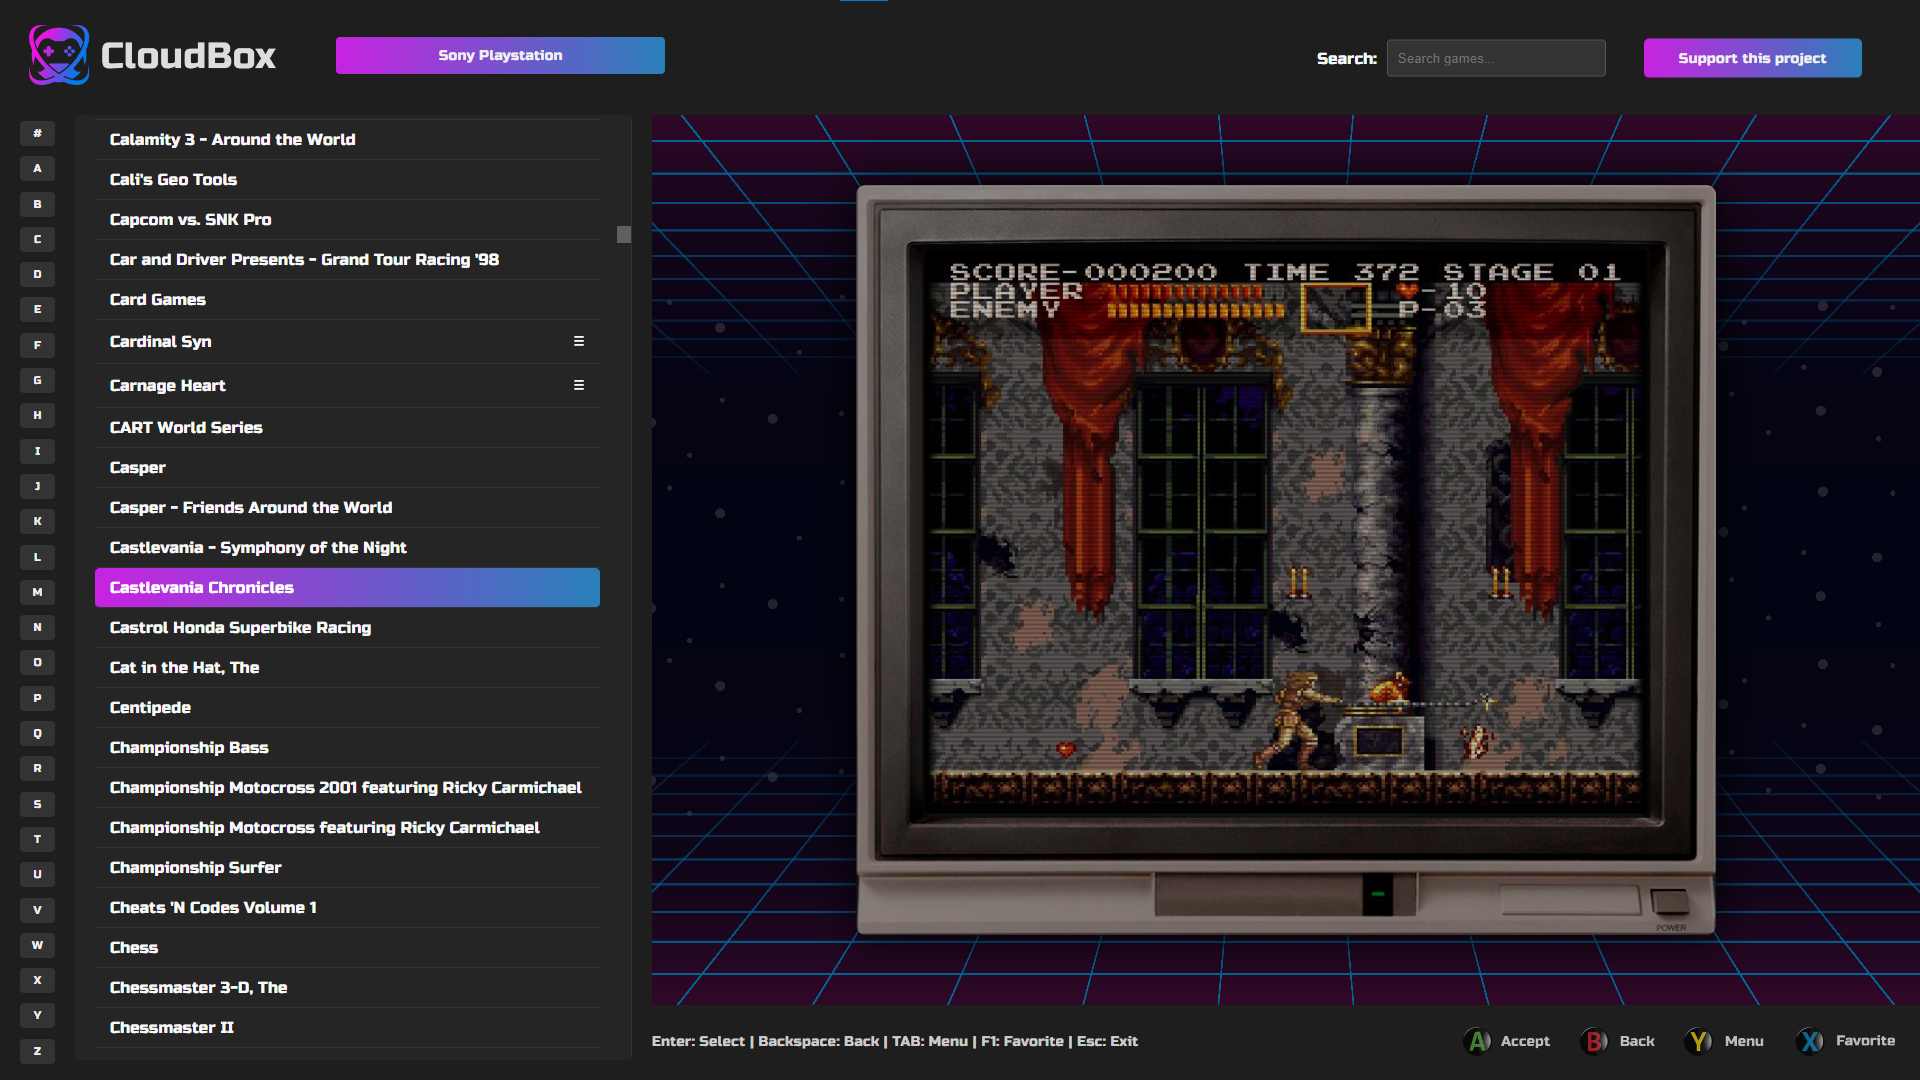Select Castlevania - Symphony of the Night
Viewport: 1920px width, 1080px height.
point(347,547)
